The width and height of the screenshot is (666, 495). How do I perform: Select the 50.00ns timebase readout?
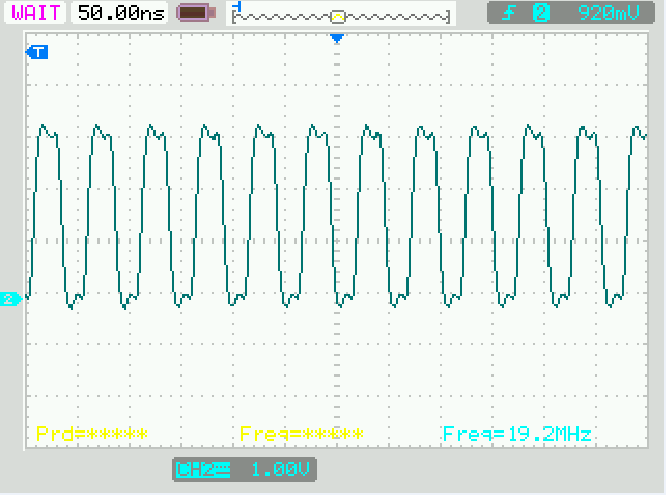pyautogui.click(x=121, y=13)
